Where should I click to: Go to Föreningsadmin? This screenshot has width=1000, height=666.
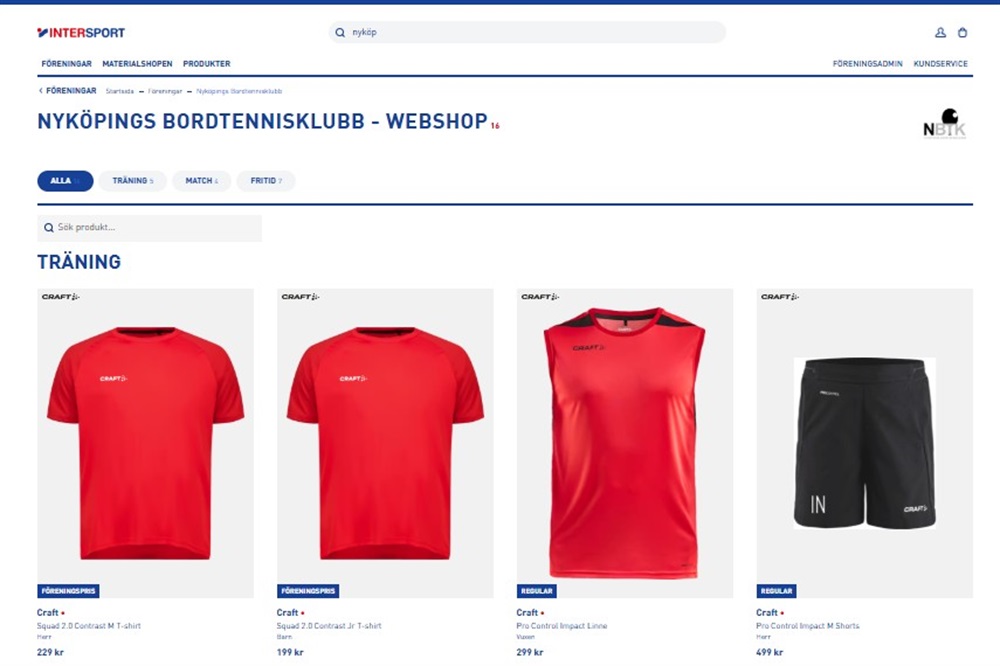pyautogui.click(x=867, y=64)
